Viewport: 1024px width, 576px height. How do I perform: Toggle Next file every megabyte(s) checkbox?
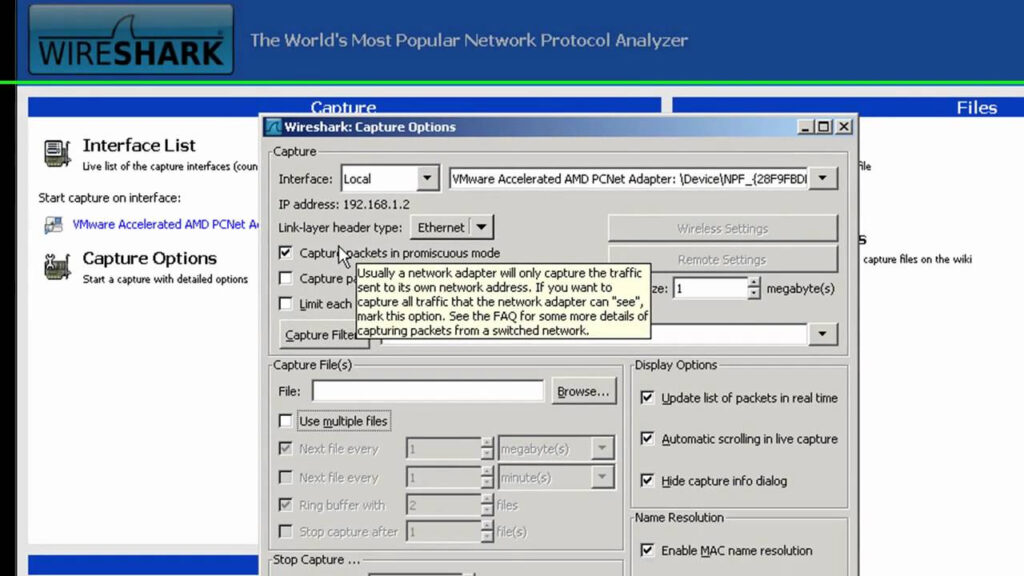pos(285,449)
